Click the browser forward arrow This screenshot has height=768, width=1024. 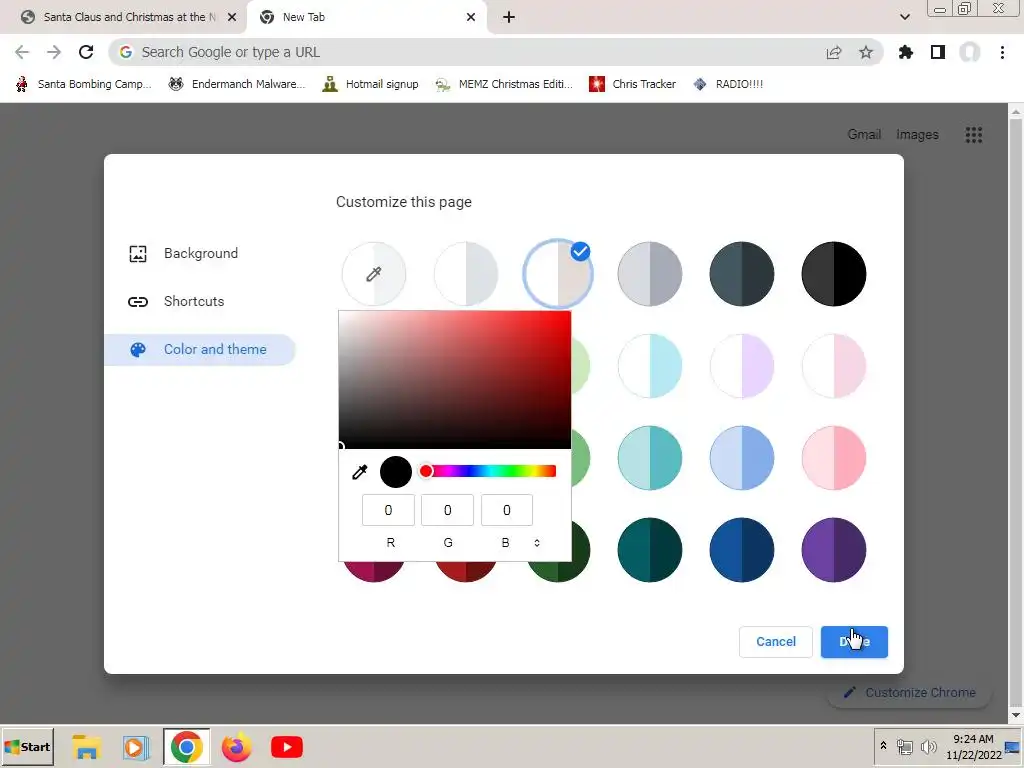pos(54,52)
